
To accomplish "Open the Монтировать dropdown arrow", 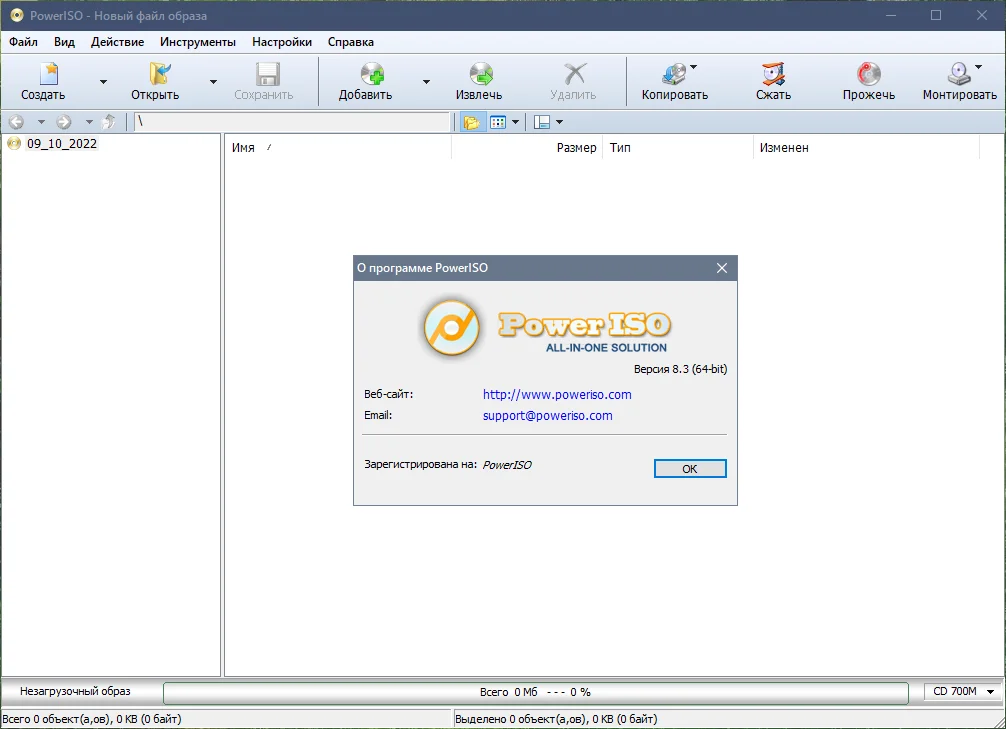I will coord(978,67).
